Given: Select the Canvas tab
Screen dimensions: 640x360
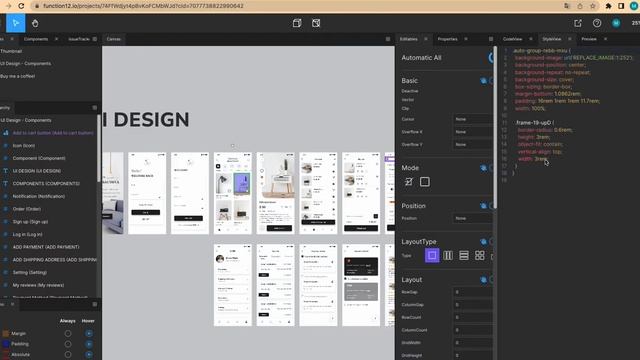Looking at the screenshot, I should [x=113, y=39].
